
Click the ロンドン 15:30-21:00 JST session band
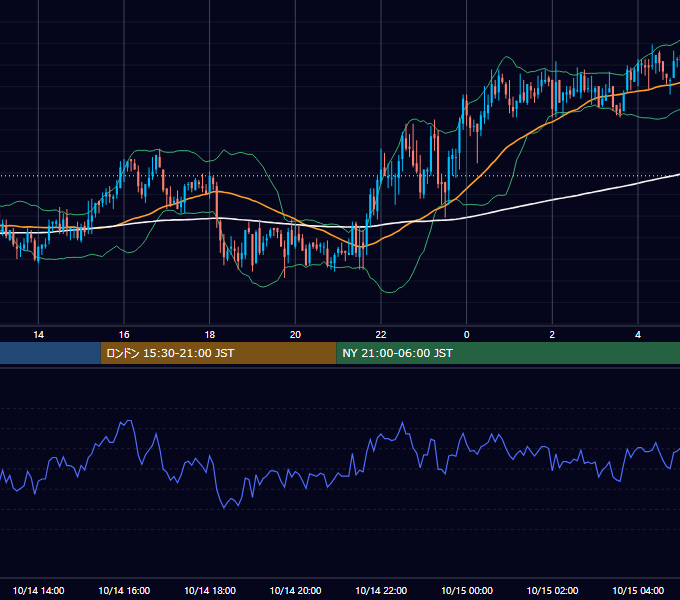[x=218, y=353]
